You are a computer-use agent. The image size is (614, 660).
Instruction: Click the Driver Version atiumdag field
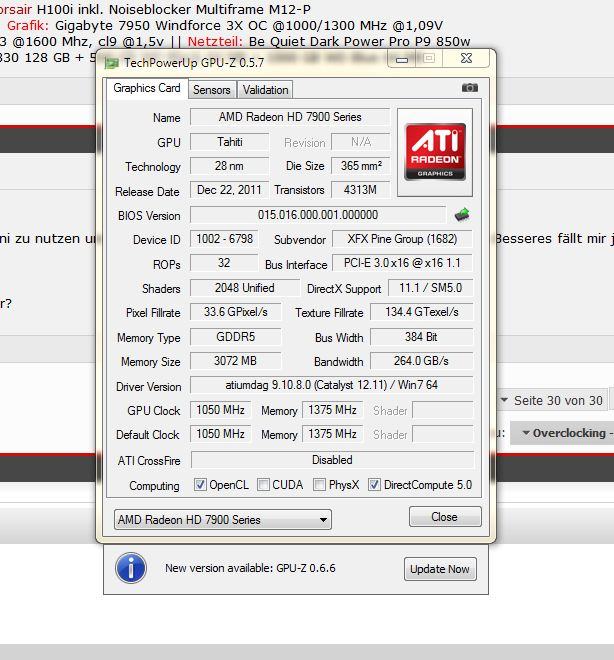[331, 385]
